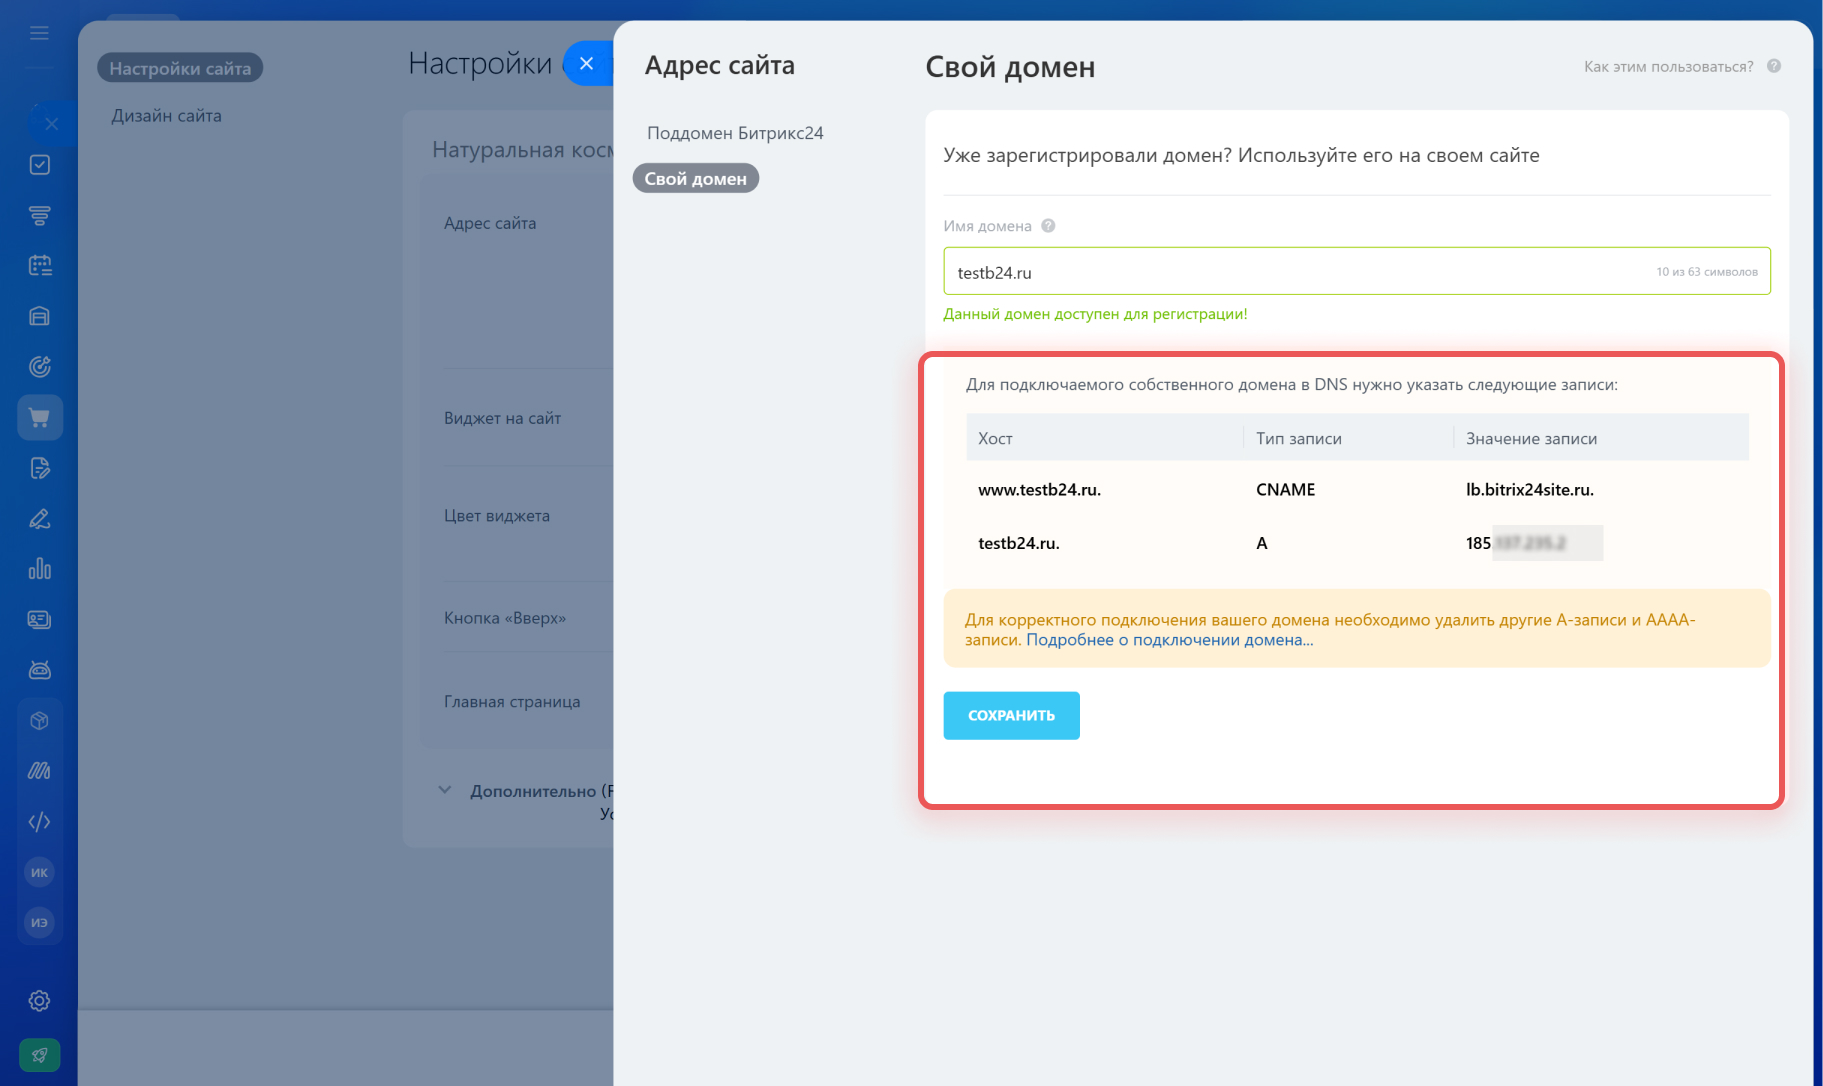The height and width of the screenshot is (1086, 1823).
Task: Click help question mark beside Как этим пользоваться
Action: point(1774,66)
